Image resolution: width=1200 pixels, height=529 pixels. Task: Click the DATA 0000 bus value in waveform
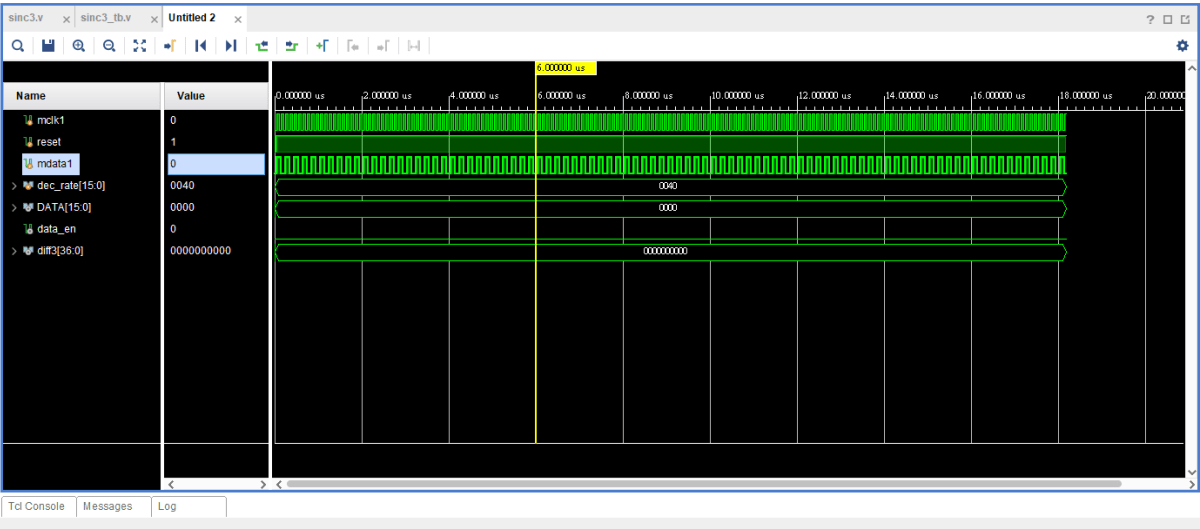point(668,208)
